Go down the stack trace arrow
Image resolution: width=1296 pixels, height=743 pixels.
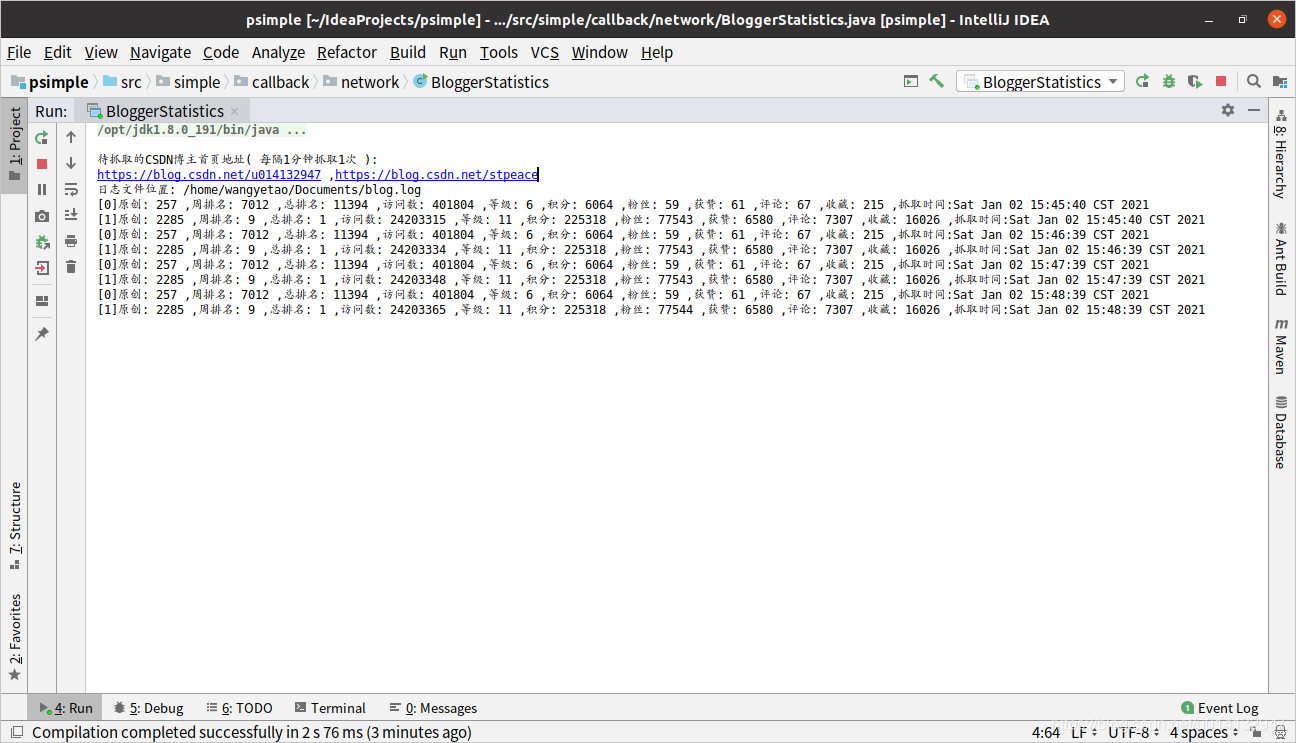pos(71,163)
